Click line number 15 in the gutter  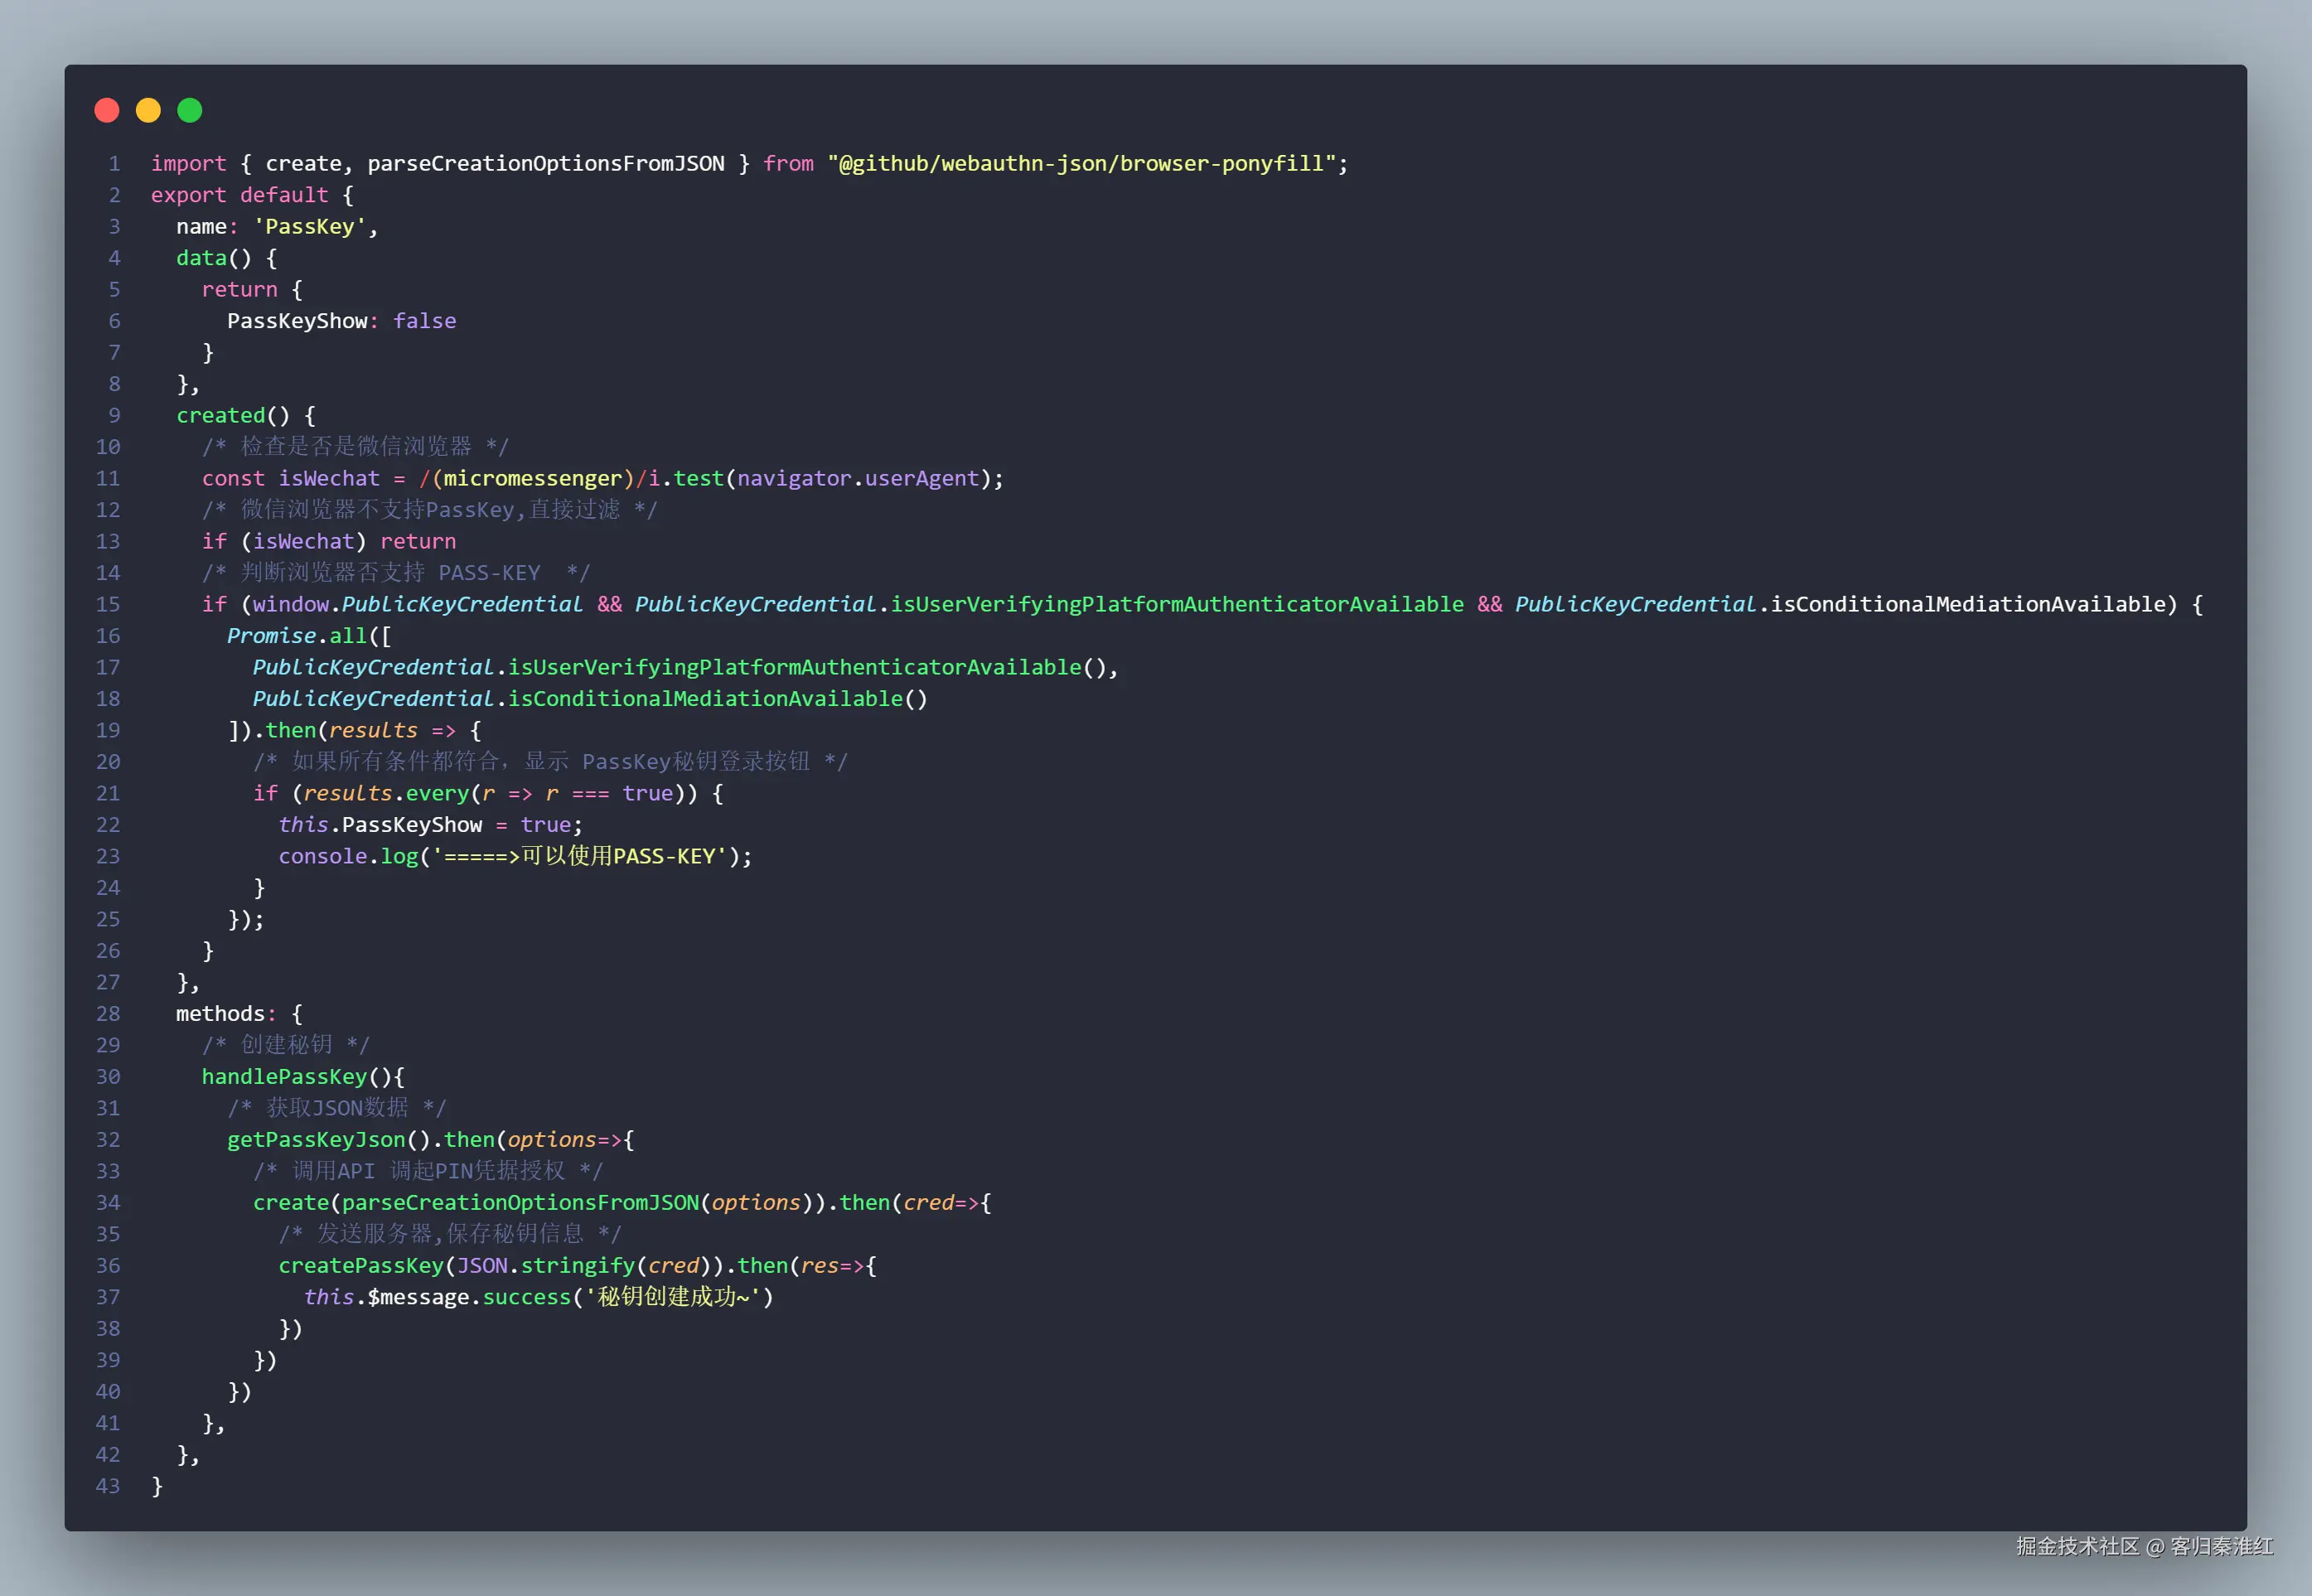[108, 604]
